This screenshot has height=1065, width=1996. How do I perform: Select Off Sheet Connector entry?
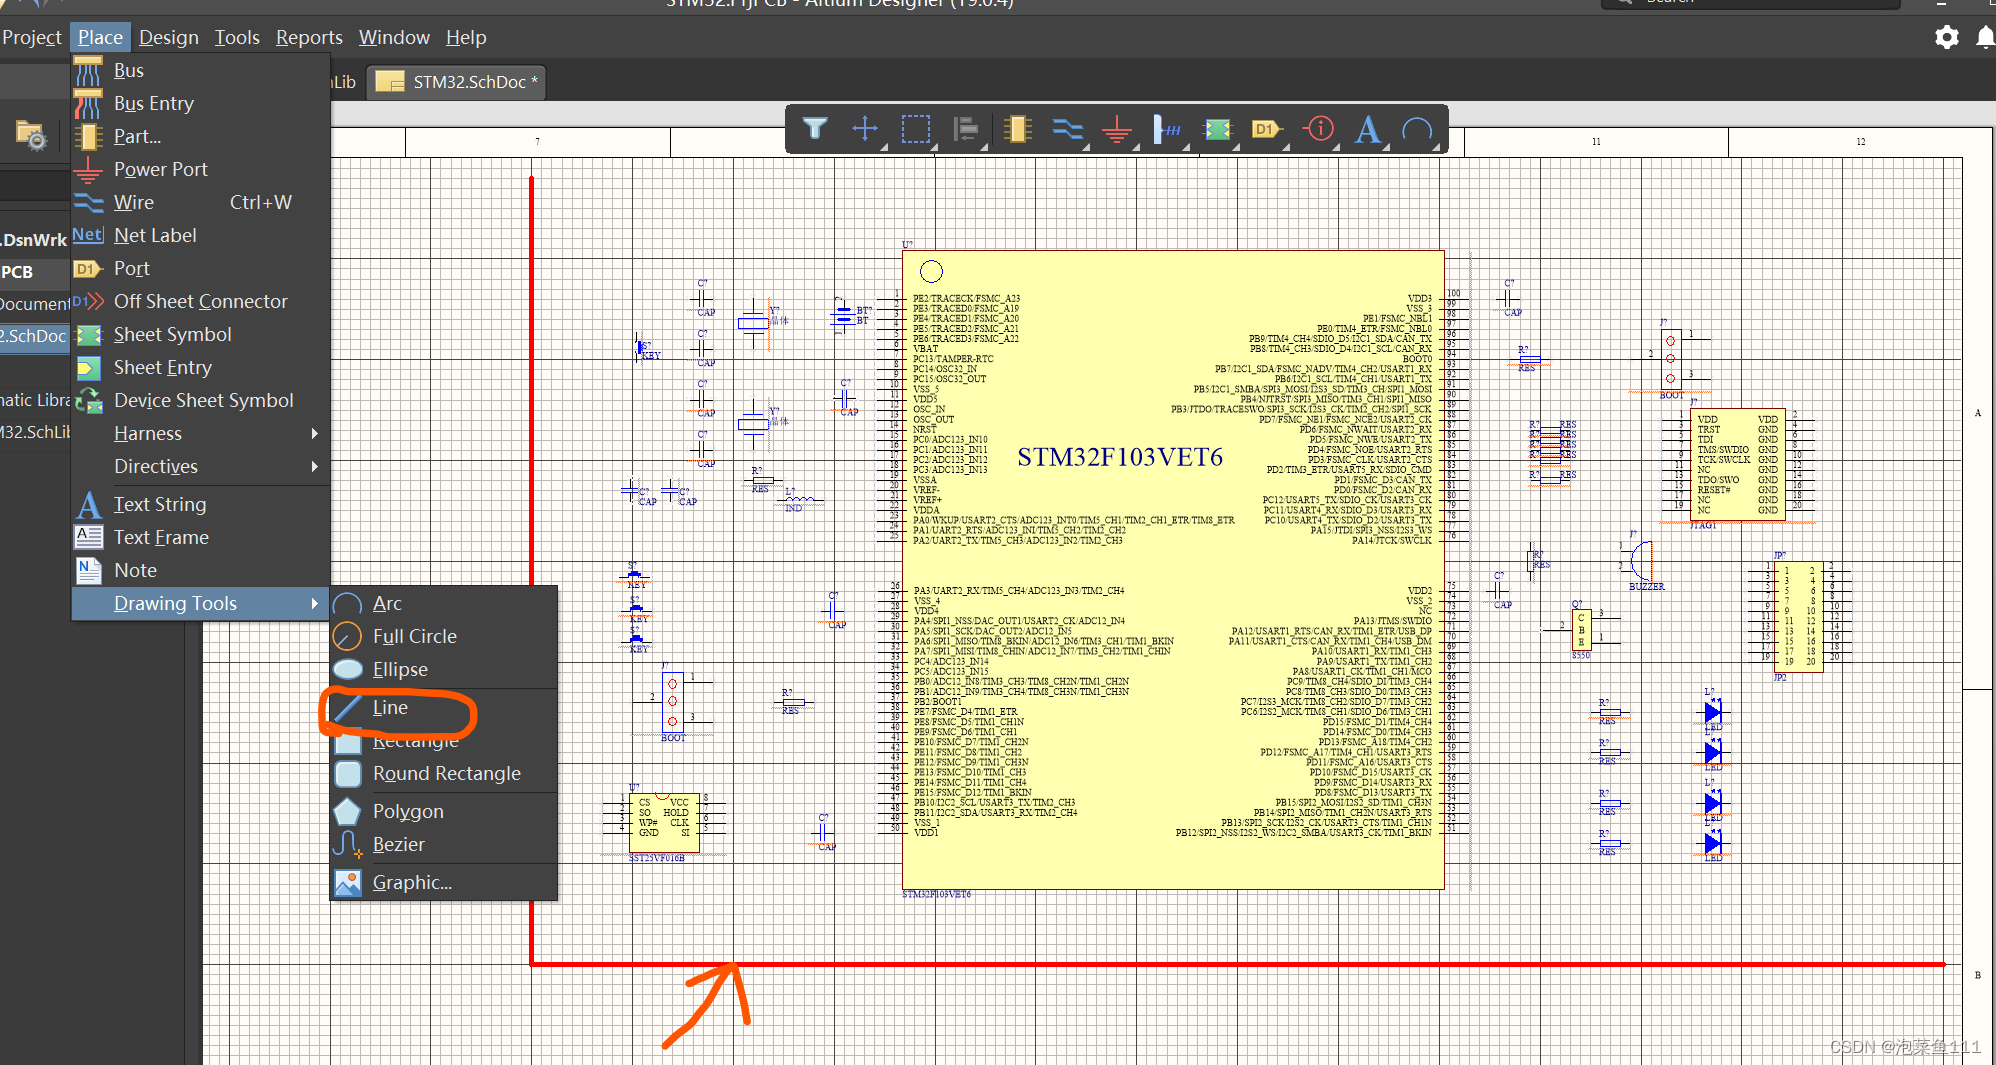tap(201, 301)
